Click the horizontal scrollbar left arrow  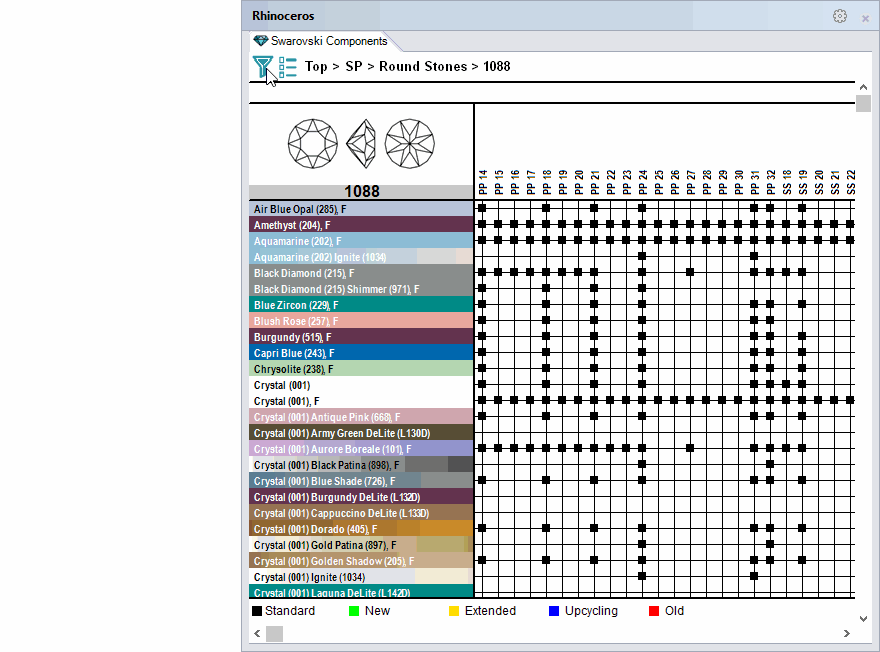point(257,633)
